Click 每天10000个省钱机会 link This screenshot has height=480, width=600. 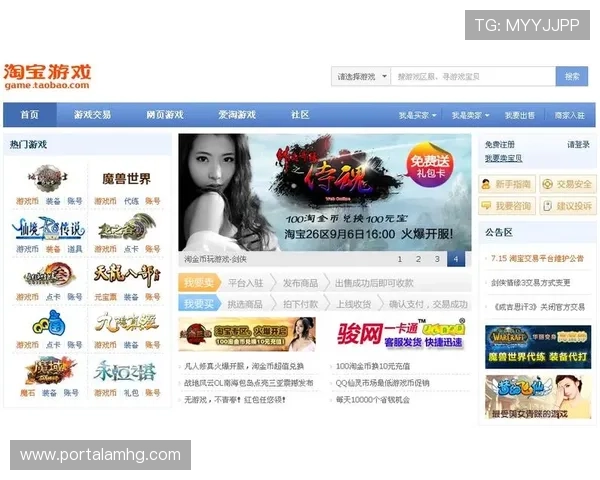coord(373,400)
